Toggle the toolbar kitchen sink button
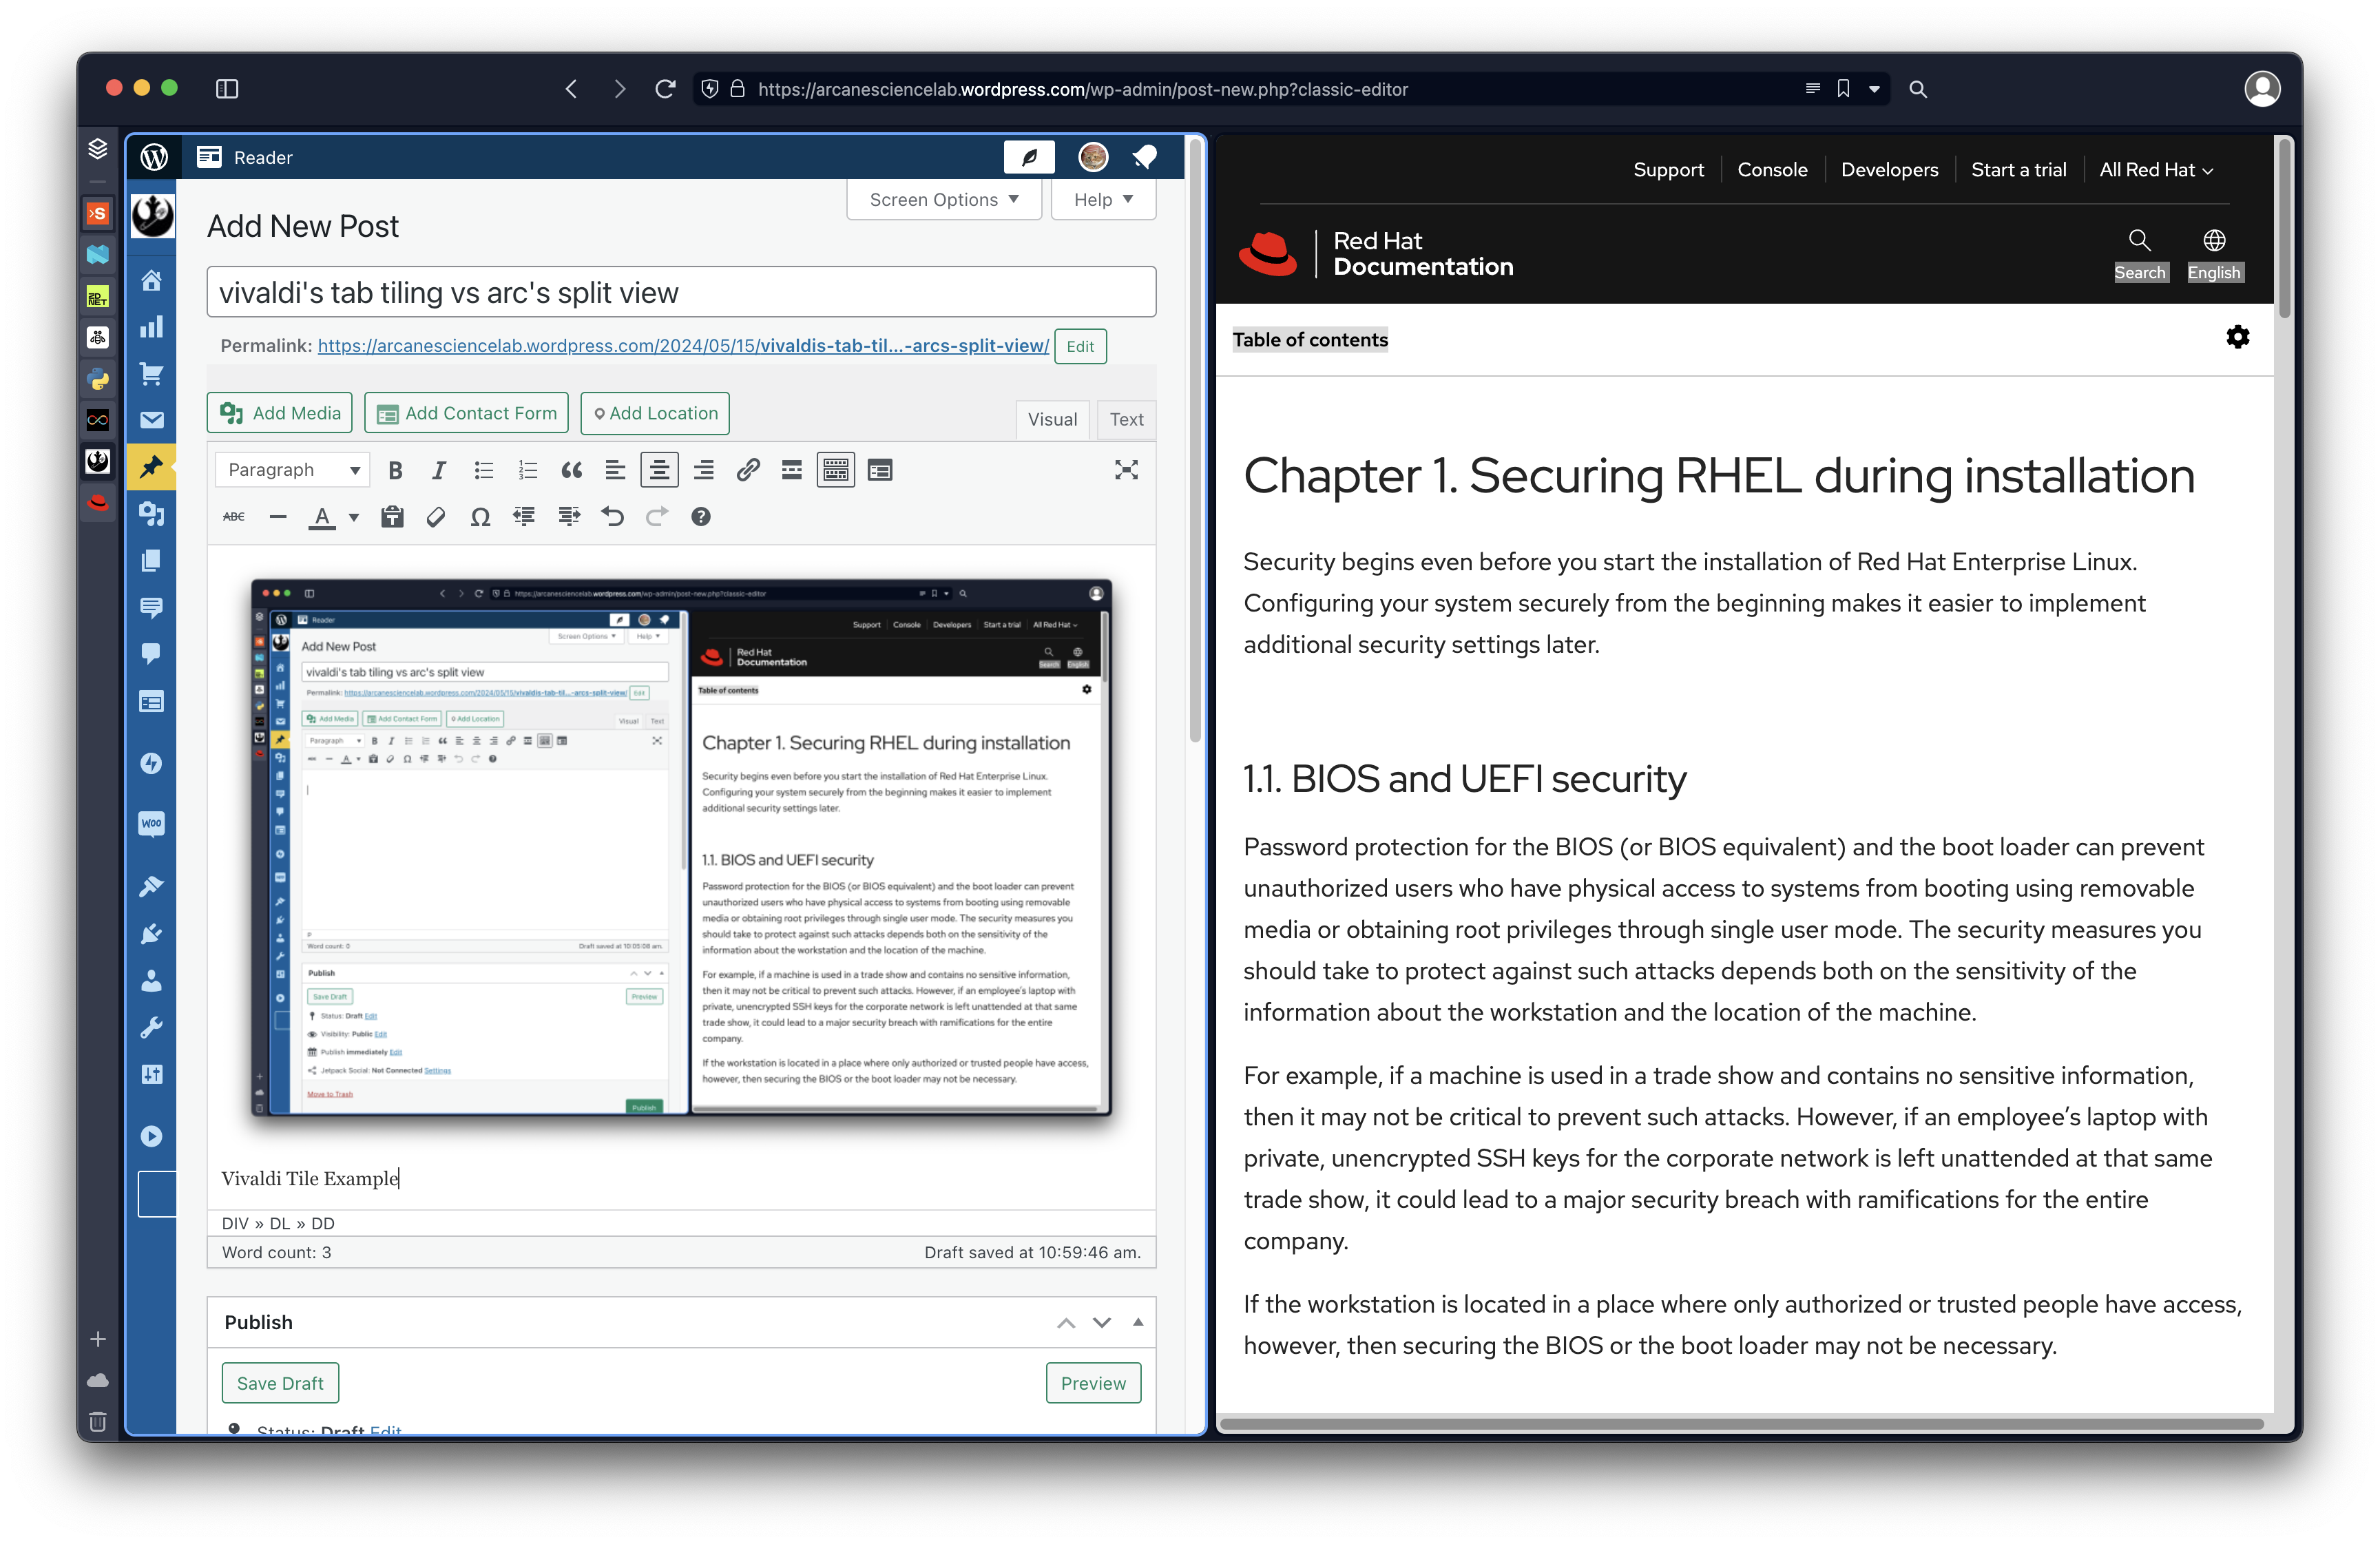This screenshot has height=1544, width=2380. 835,470
